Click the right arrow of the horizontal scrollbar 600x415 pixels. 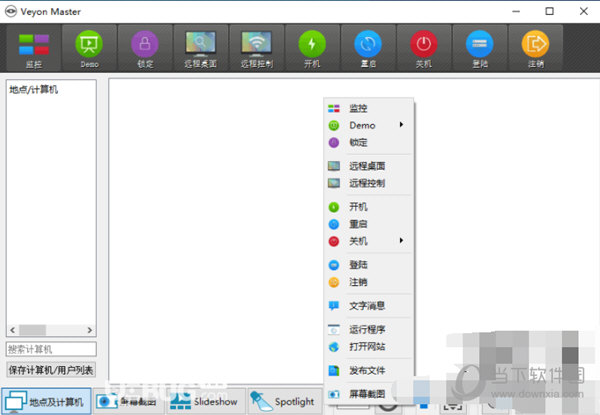coord(90,330)
